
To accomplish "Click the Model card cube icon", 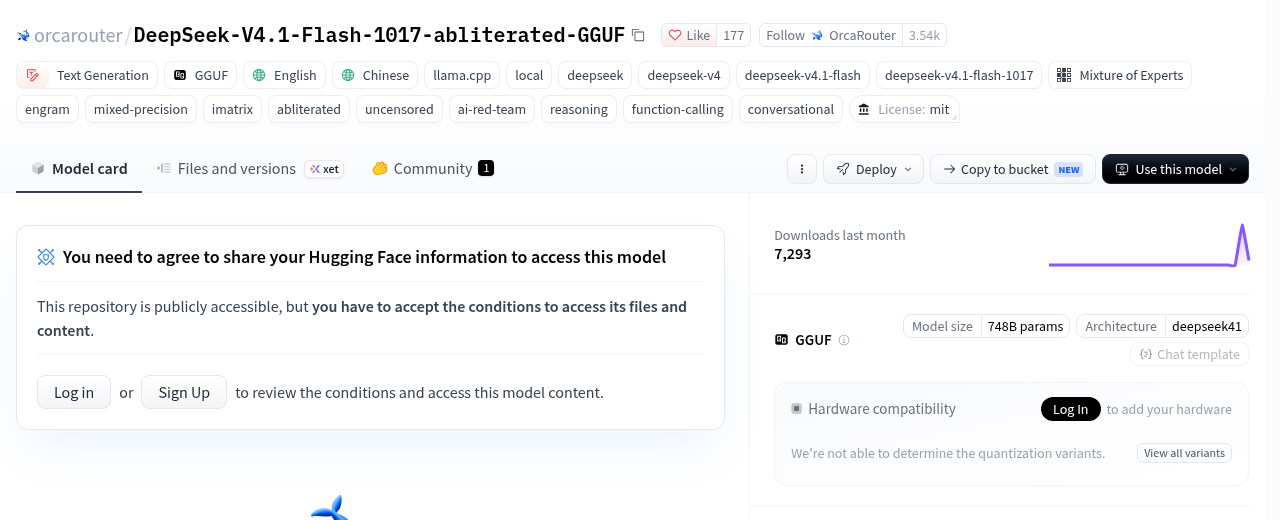I will 38,168.
